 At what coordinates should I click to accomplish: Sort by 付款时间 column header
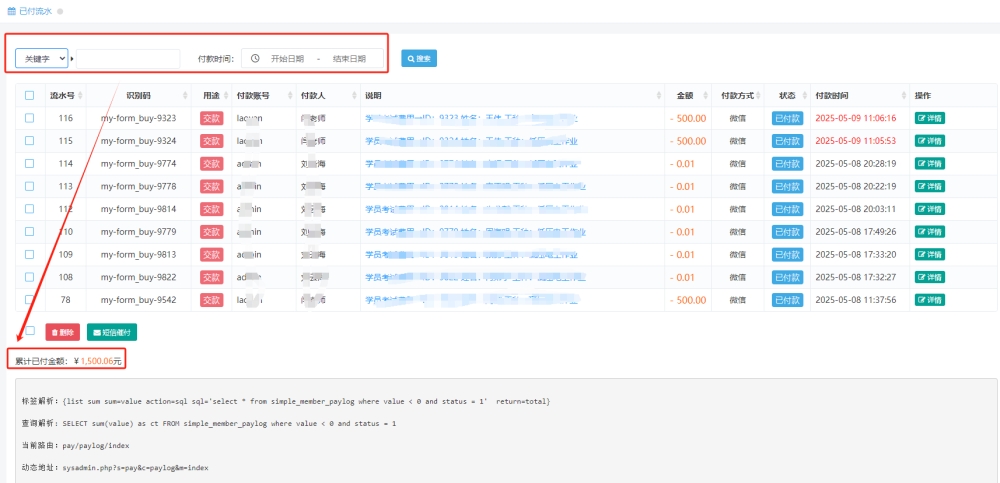[x=860, y=96]
